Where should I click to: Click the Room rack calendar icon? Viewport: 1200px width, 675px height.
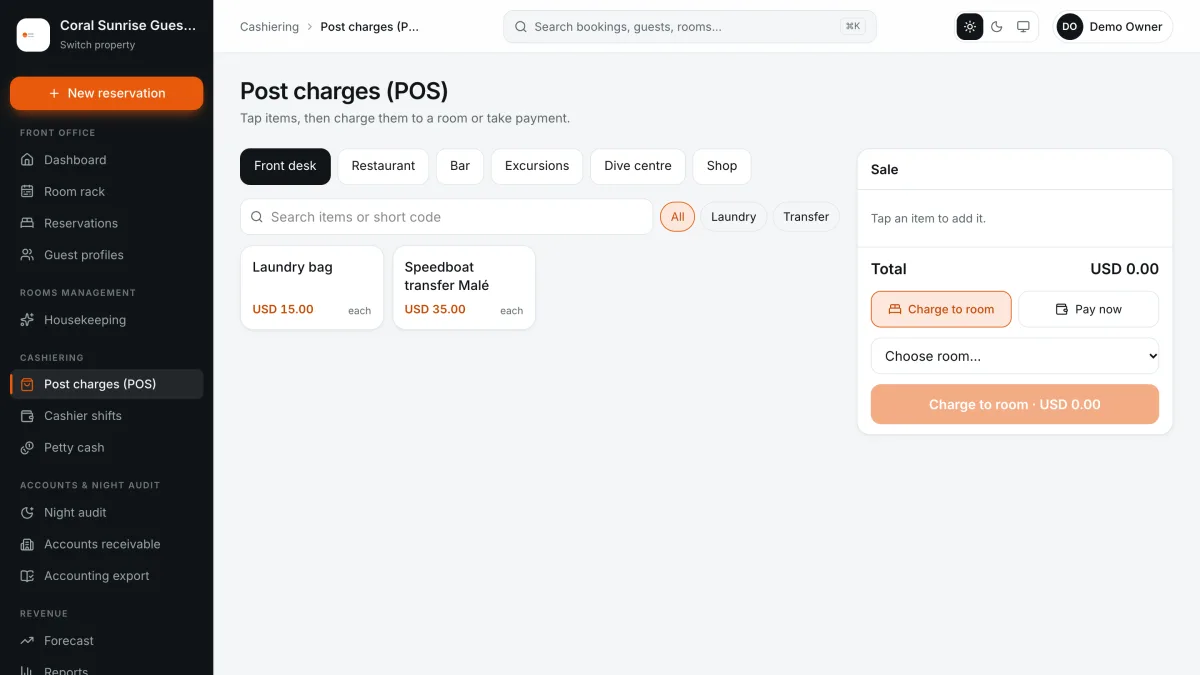tap(27, 192)
